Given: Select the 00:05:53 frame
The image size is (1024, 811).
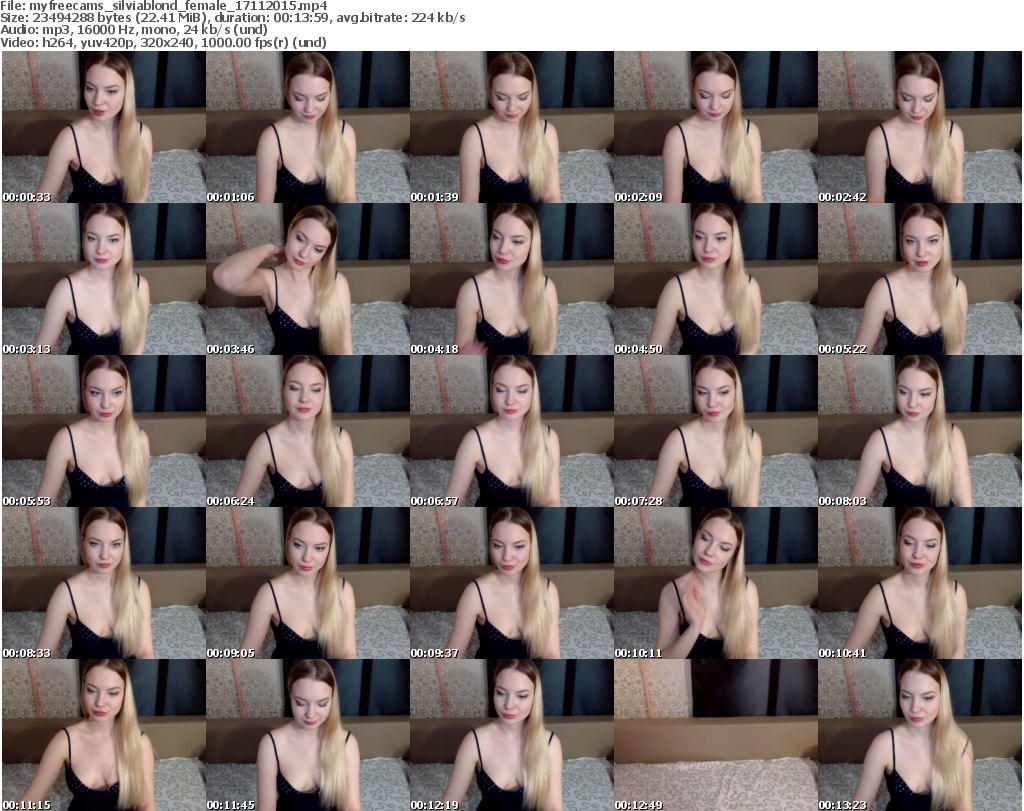Looking at the screenshot, I should 104,431.
